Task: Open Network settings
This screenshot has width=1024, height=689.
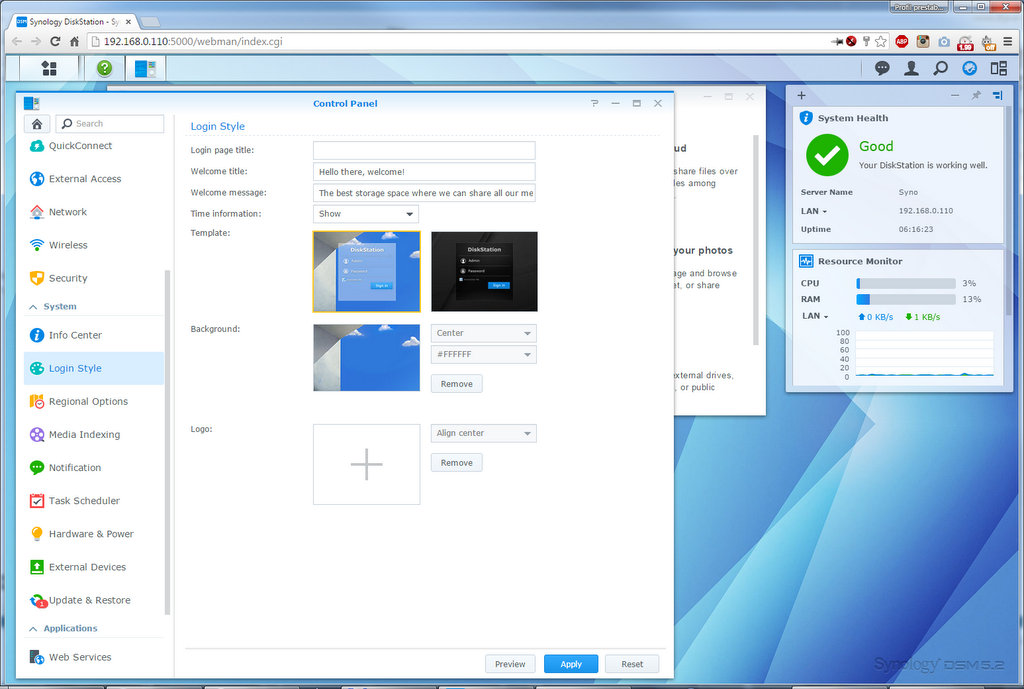Action: [x=94, y=212]
